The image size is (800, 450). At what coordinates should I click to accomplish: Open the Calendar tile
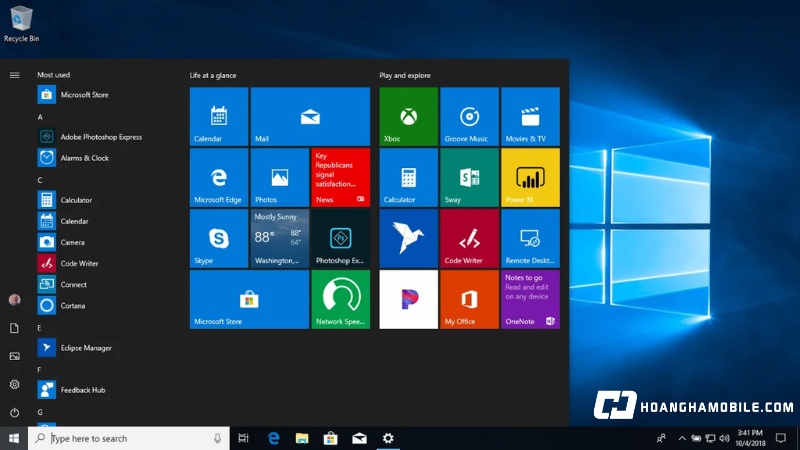click(219, 116)
